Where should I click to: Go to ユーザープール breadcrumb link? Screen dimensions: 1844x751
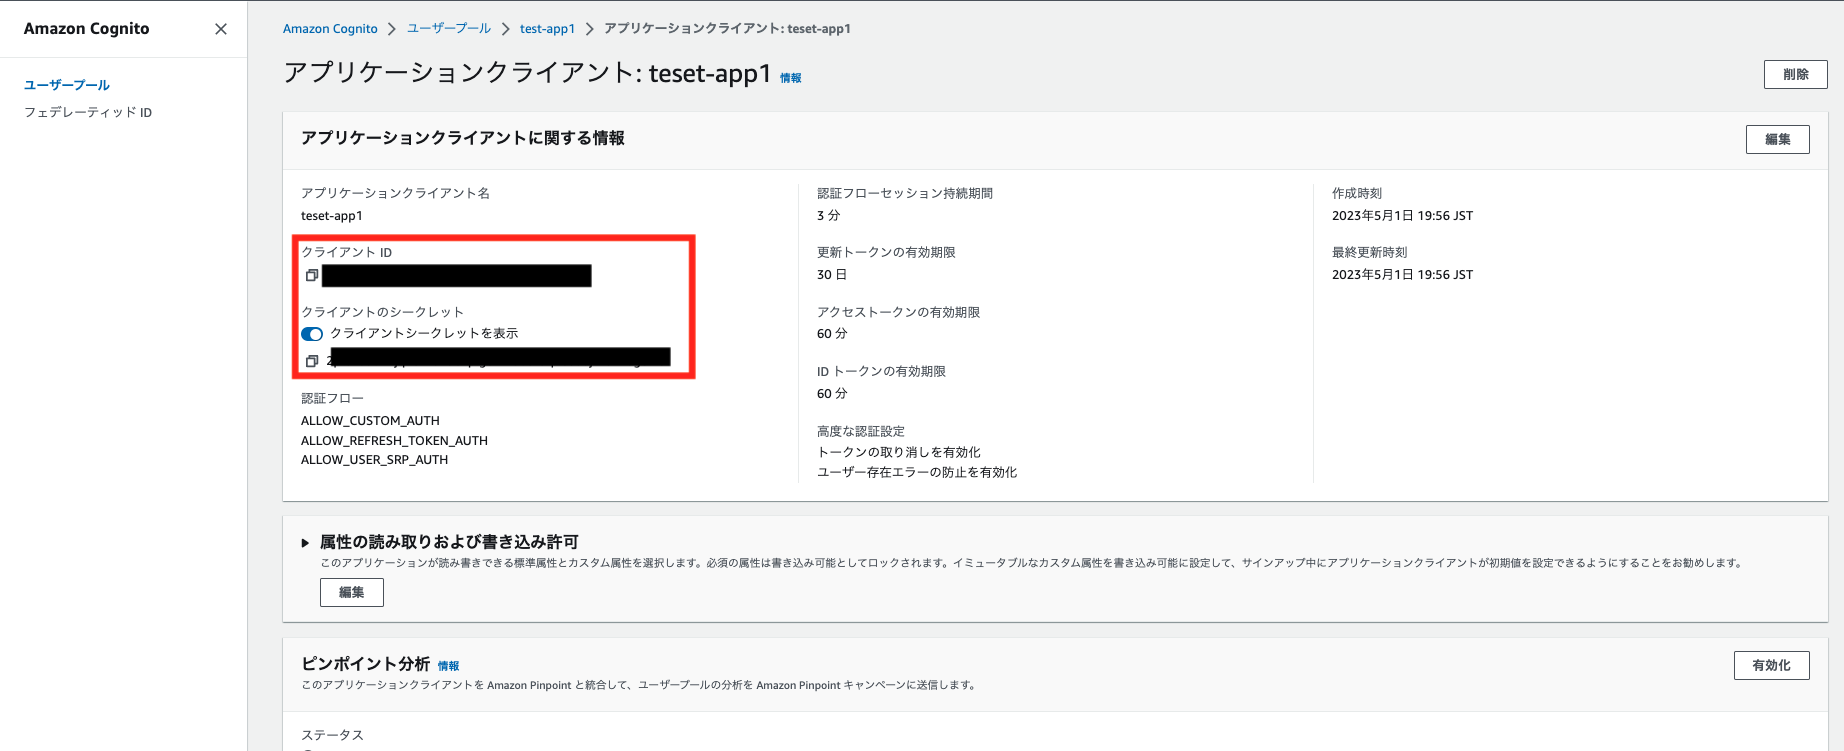[x=449, y=29]
